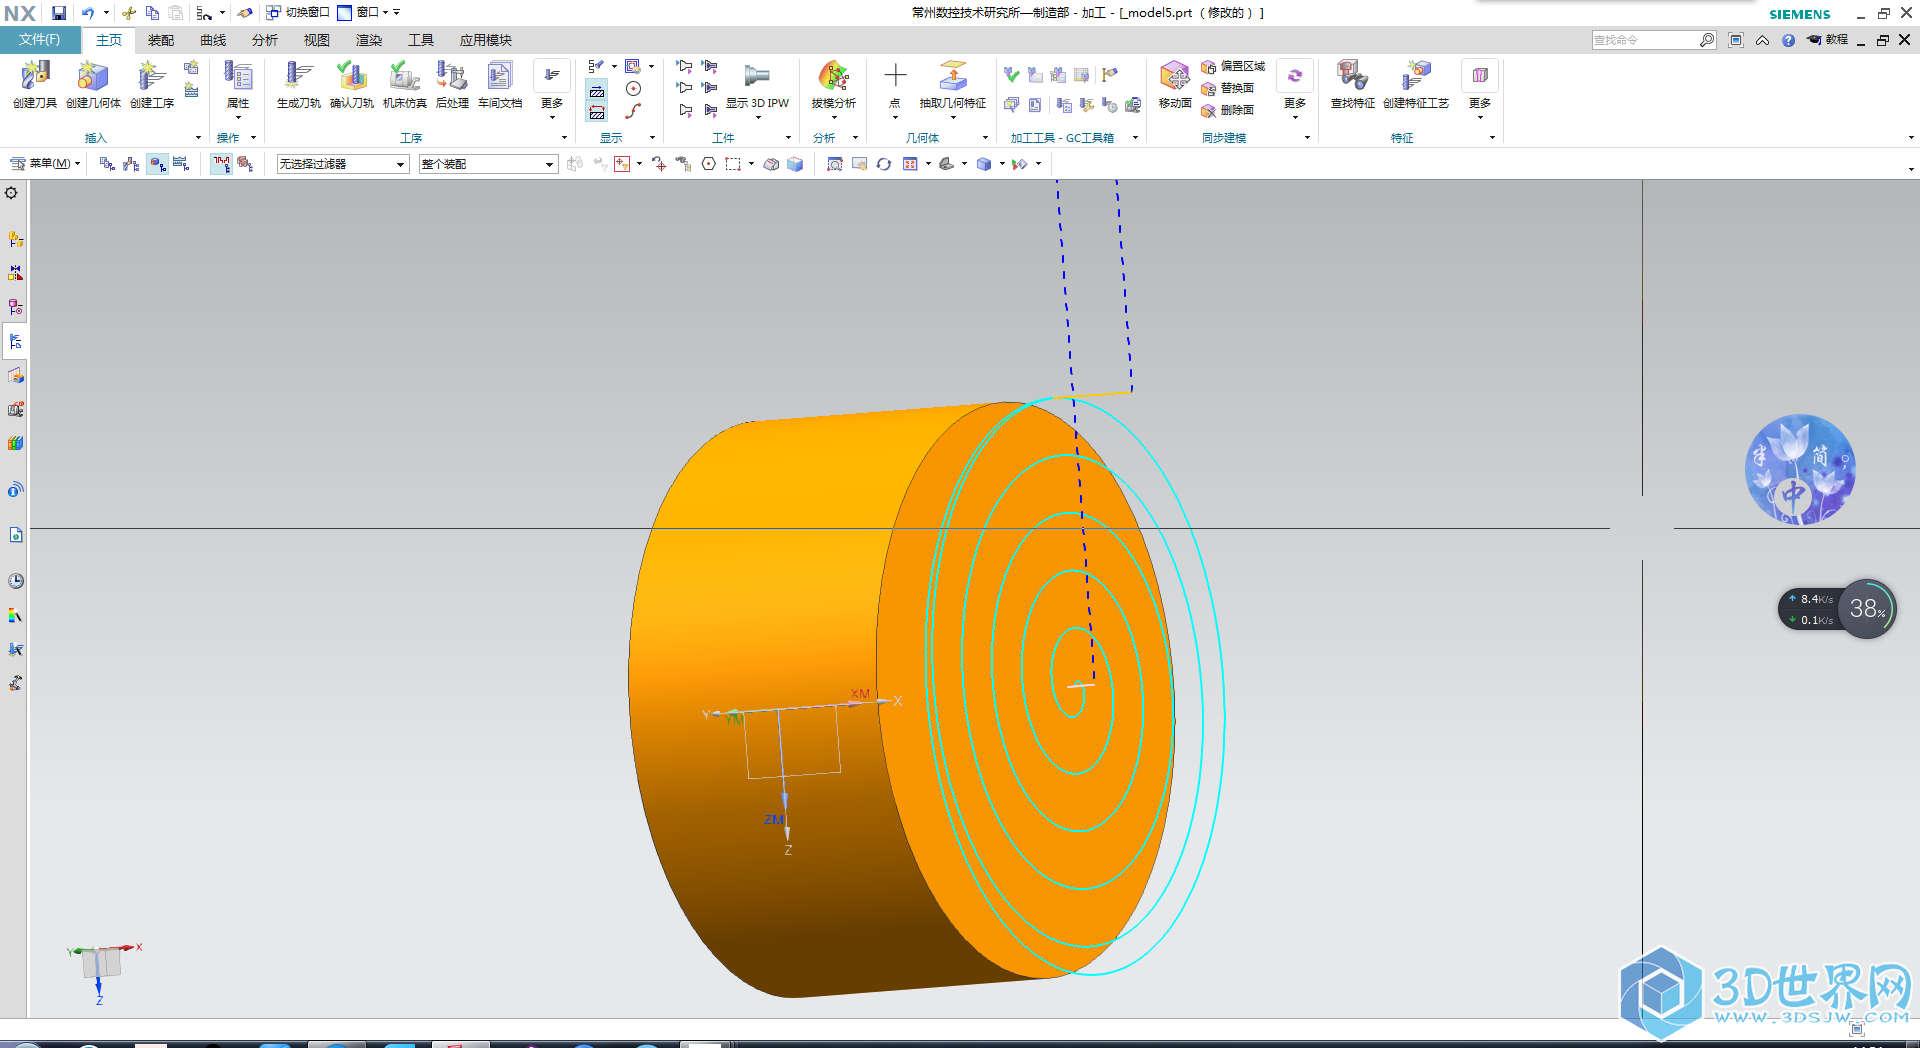This screenshot has height=1048, width=1920.
Task: Open the Entire Assembly (整个装配) scope dropdown
Action: [488, 164]
